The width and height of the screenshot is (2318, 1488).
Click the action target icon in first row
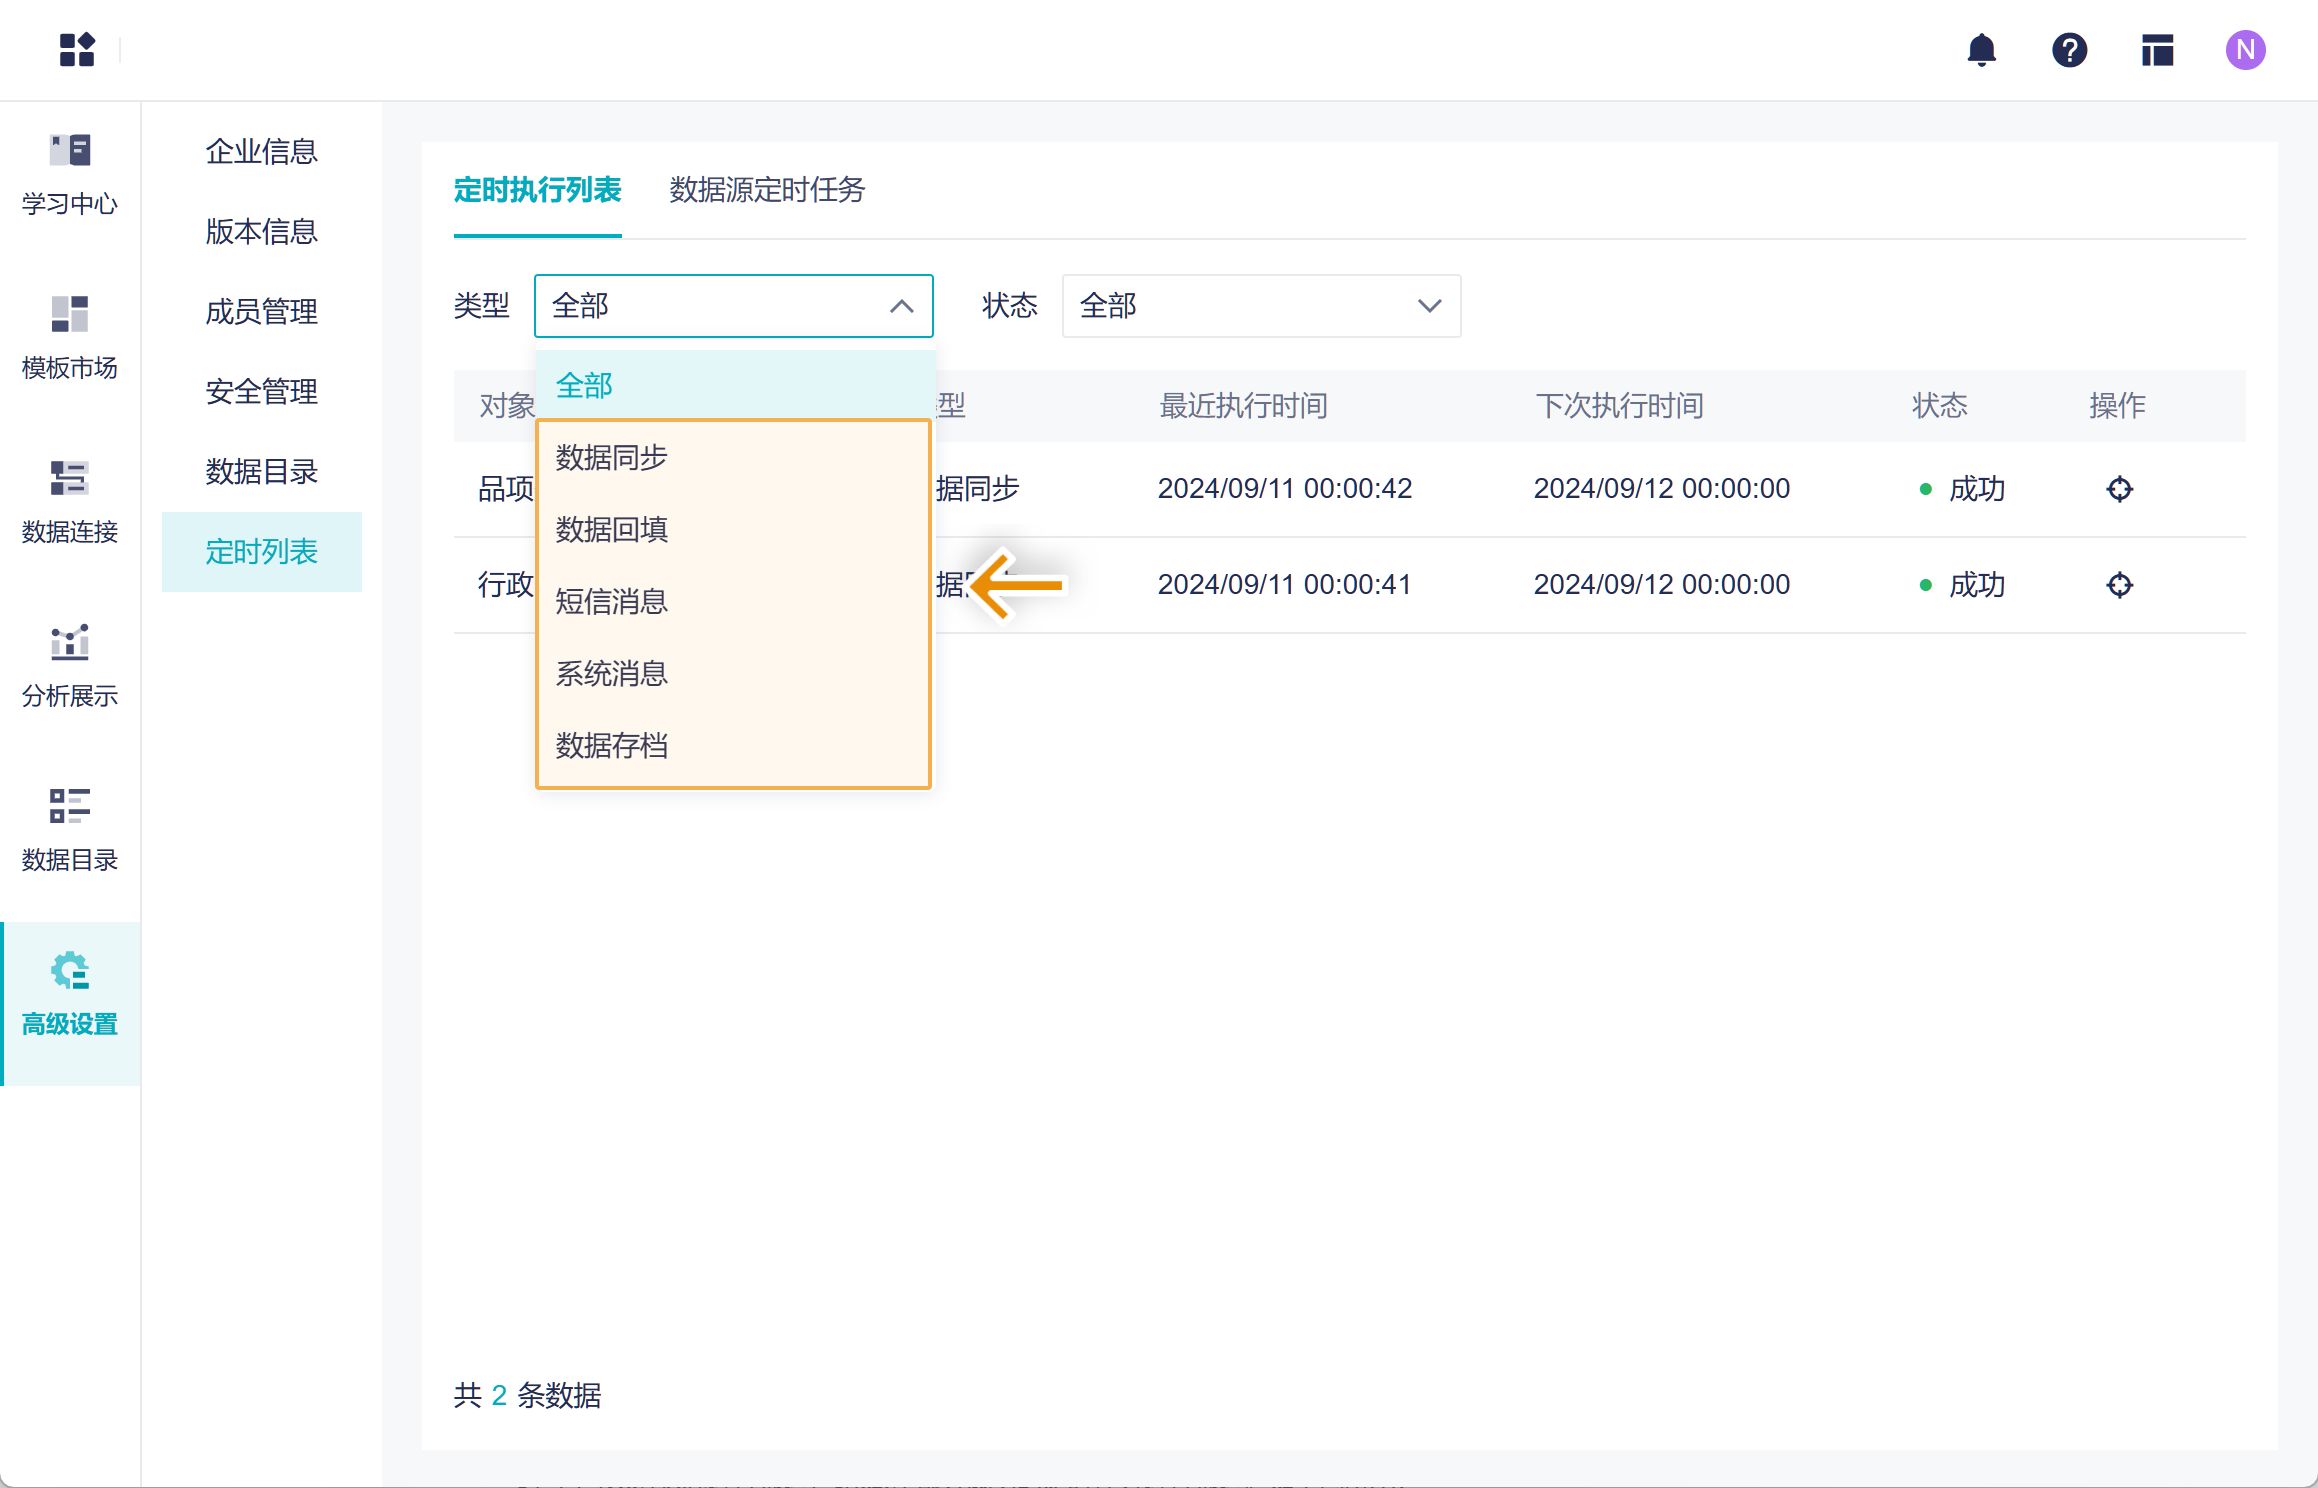click(2119, 489)
